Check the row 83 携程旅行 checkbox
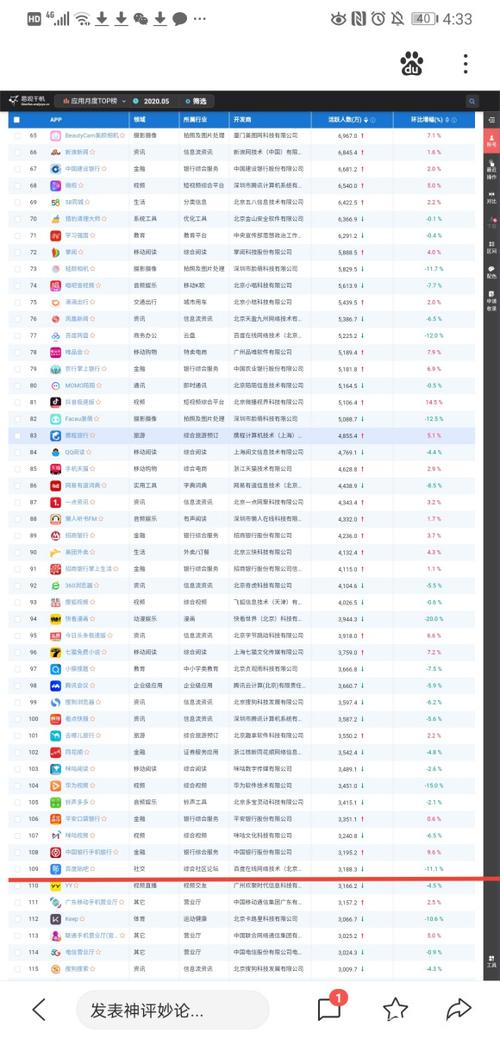Viewport: 500px width, 1039px height. 17,435
